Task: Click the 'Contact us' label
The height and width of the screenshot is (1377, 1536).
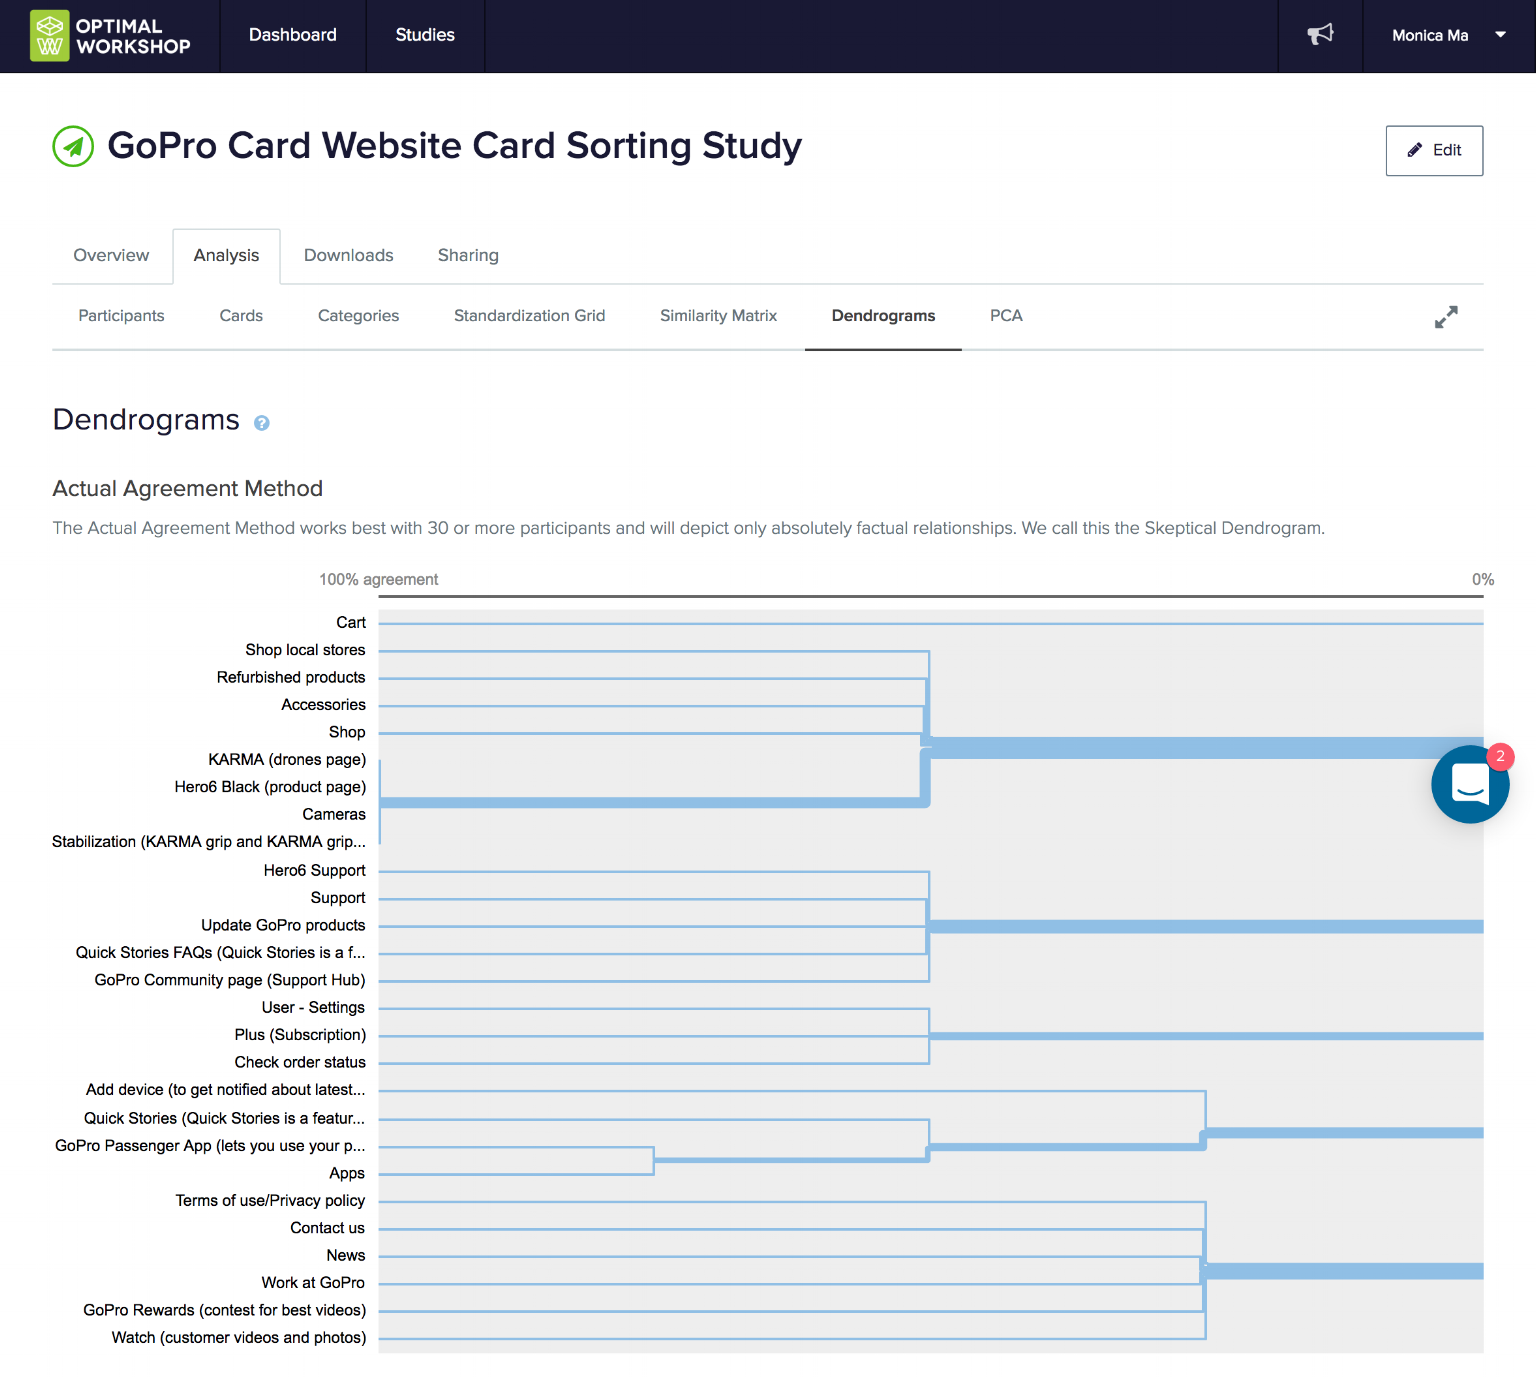Action: point(327,1228)
